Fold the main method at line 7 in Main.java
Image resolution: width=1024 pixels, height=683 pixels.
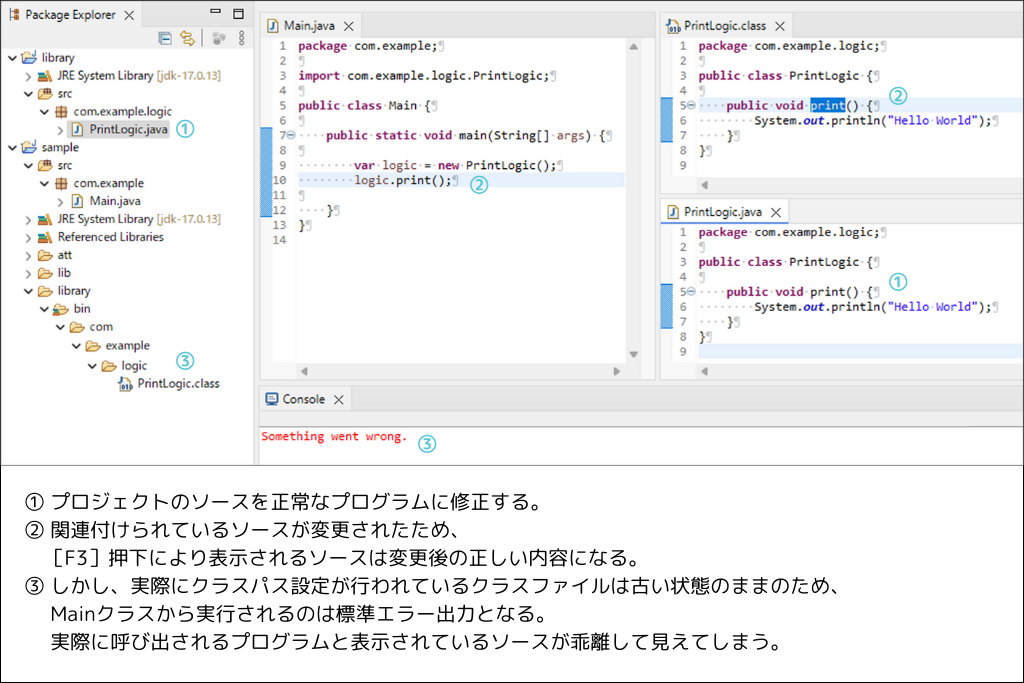291,135
